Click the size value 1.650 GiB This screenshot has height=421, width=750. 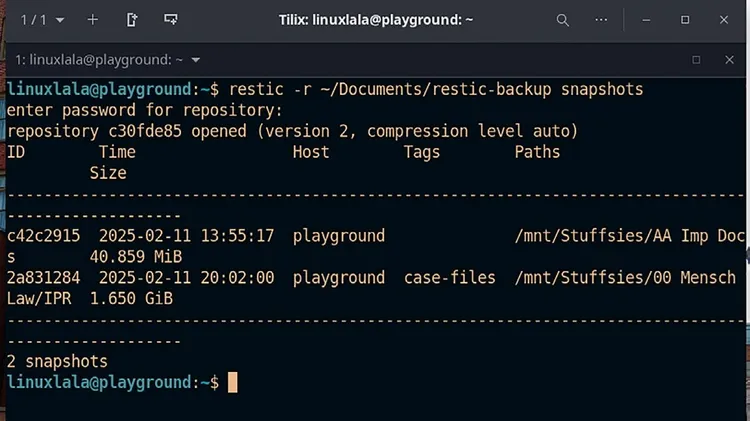(132, 299)
